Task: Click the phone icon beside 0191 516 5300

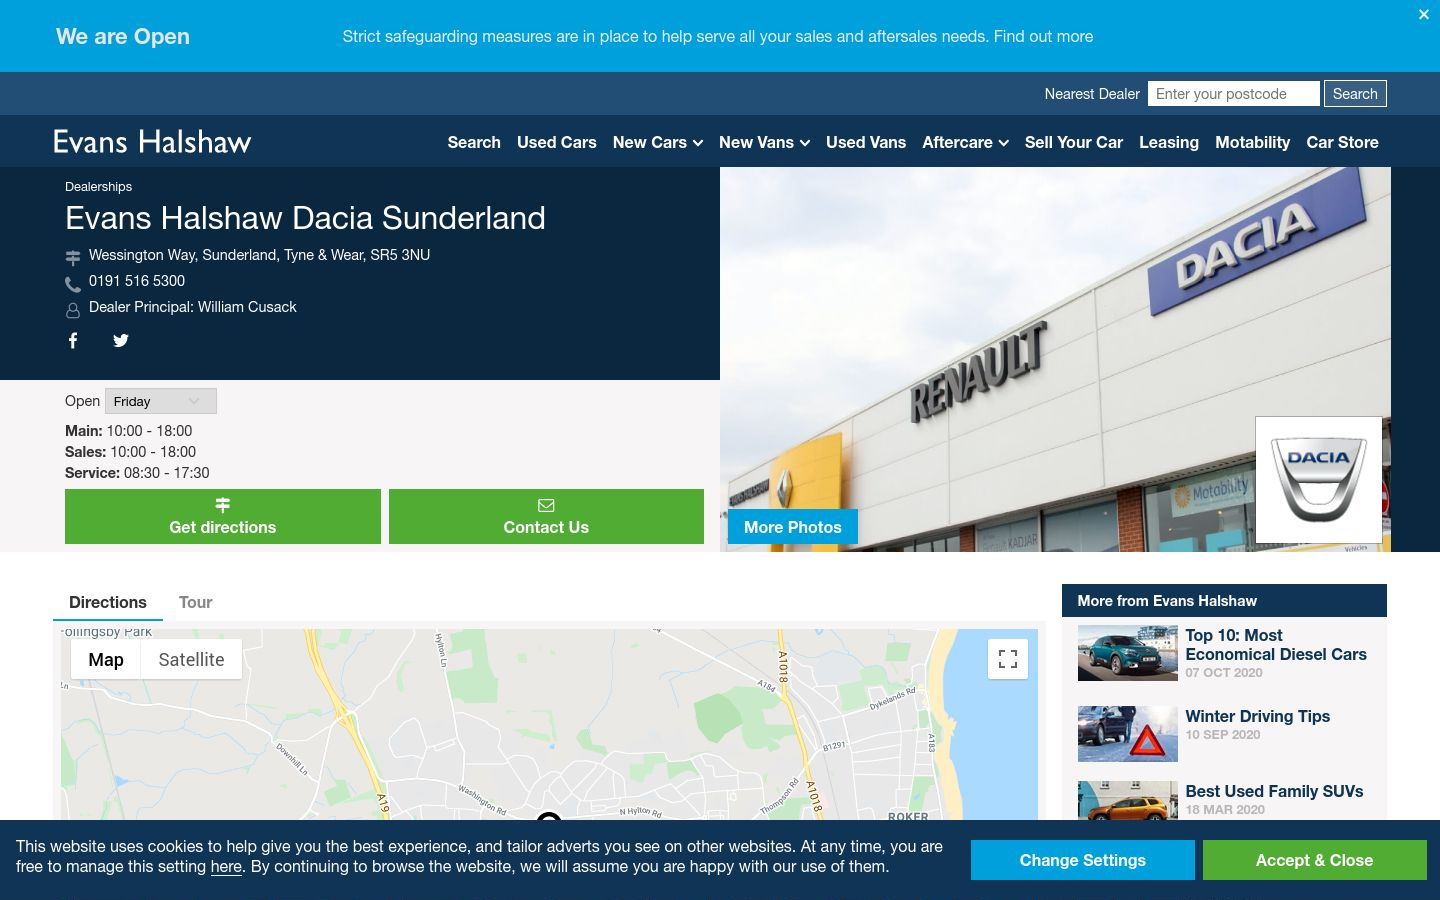Action: [73, 284]
